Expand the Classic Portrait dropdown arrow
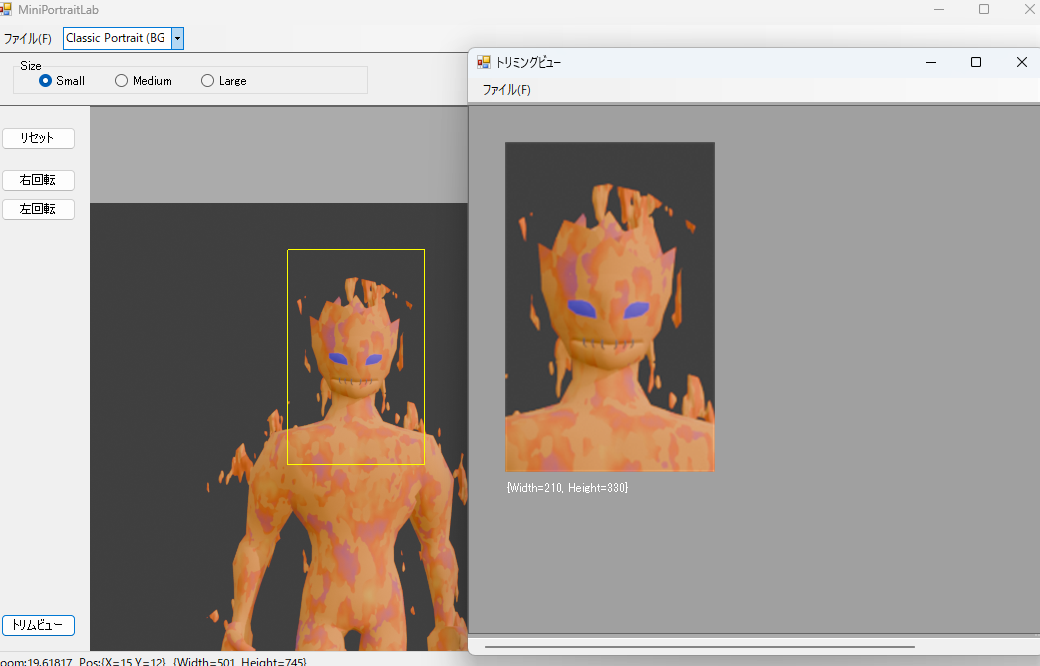This screenshot has width=1040, height=666. click(x=178, y=38)
